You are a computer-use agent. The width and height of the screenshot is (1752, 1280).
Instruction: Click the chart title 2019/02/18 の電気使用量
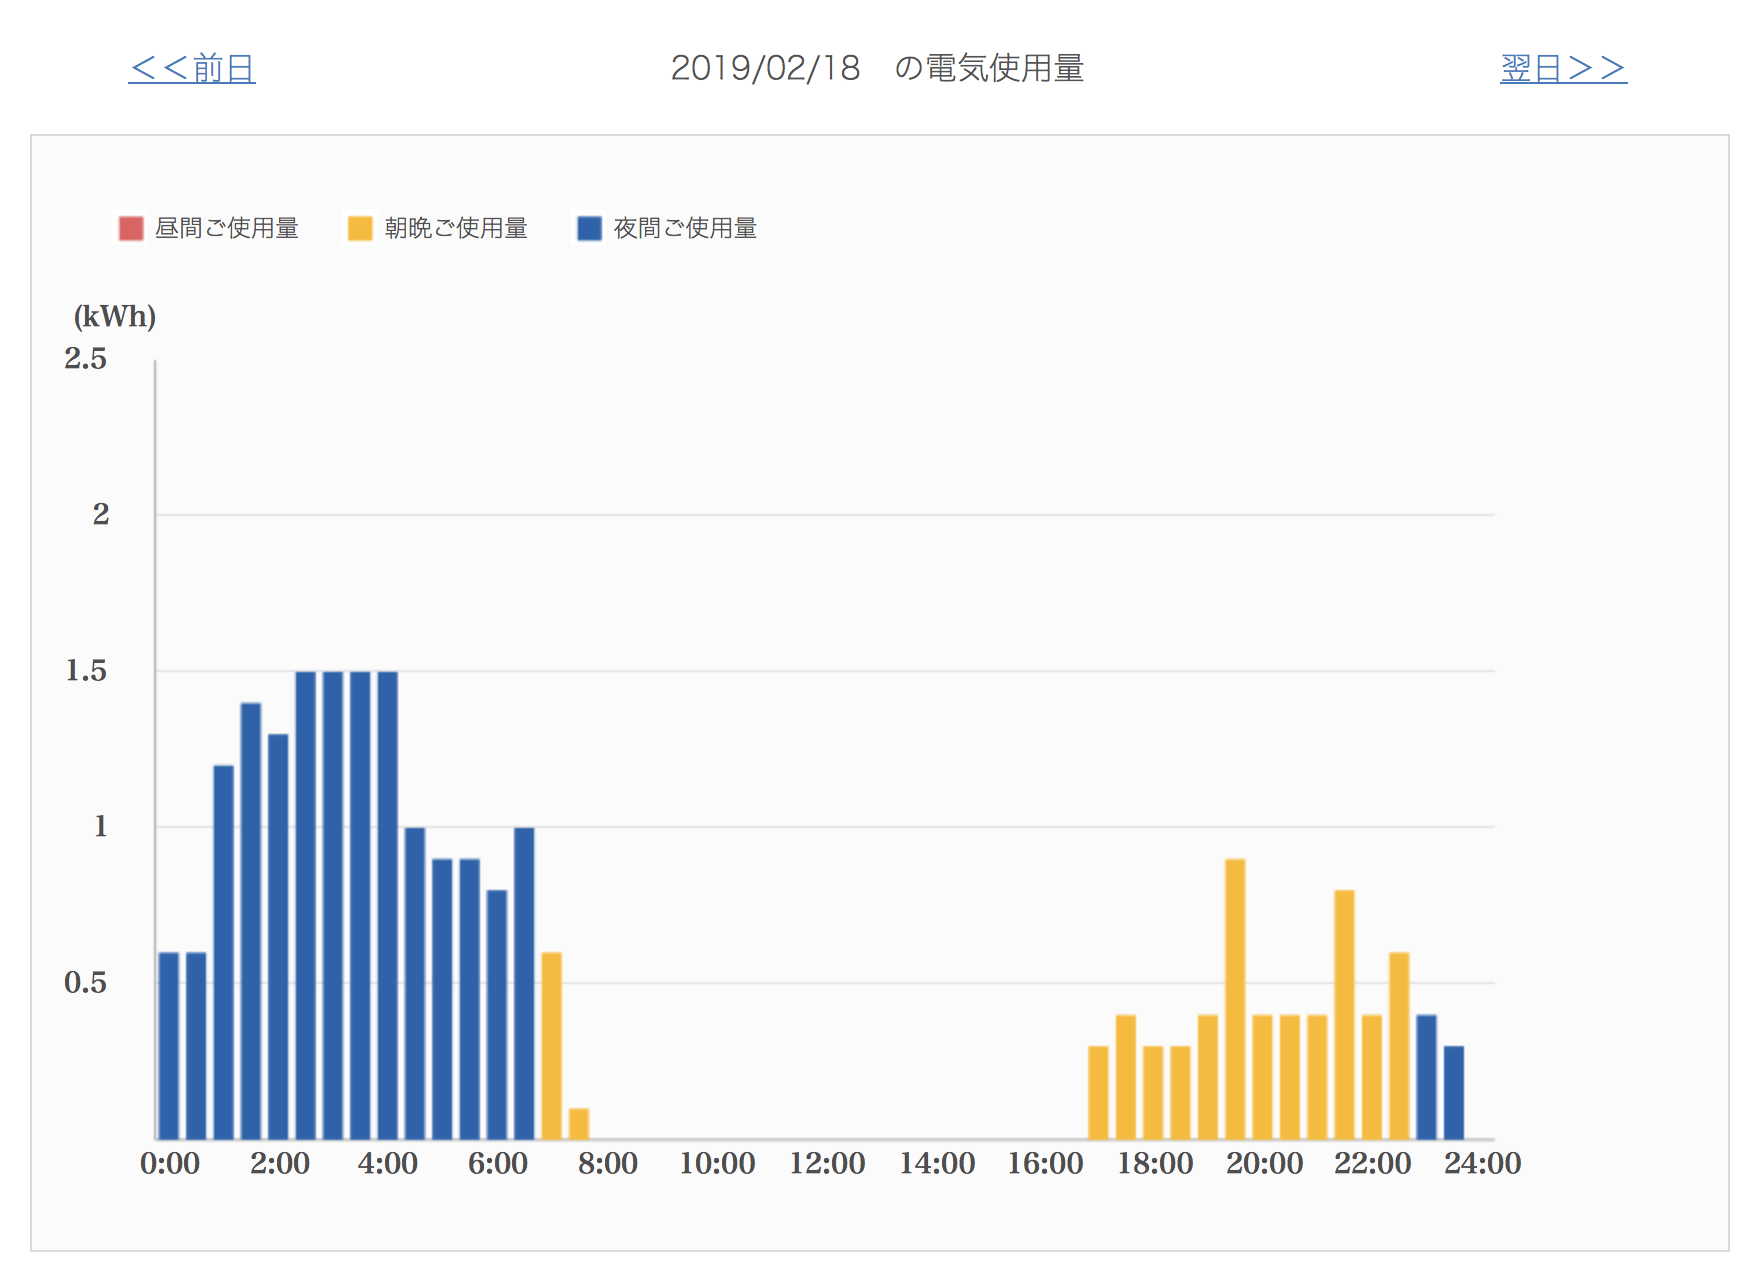tap(877, 69)
